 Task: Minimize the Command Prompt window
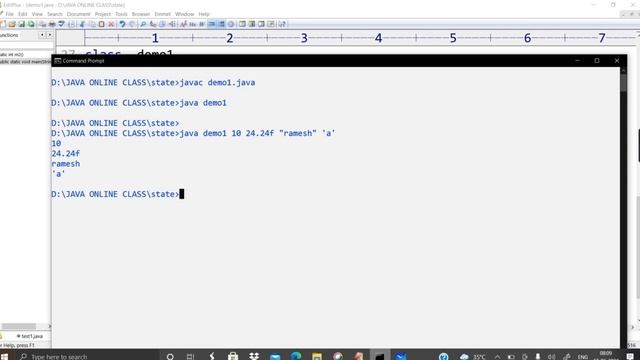click(x=577, y=61)
